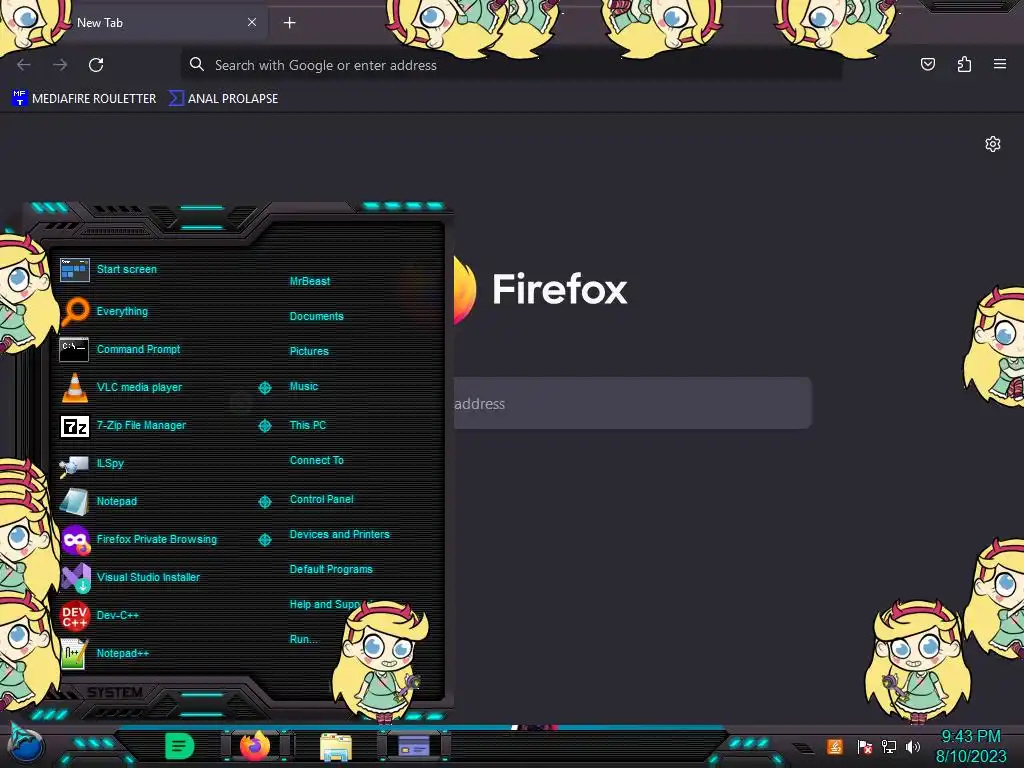1024x768 pixels.
Task: Open Notepad icon in start menu
Action: (x=74, y=502)
